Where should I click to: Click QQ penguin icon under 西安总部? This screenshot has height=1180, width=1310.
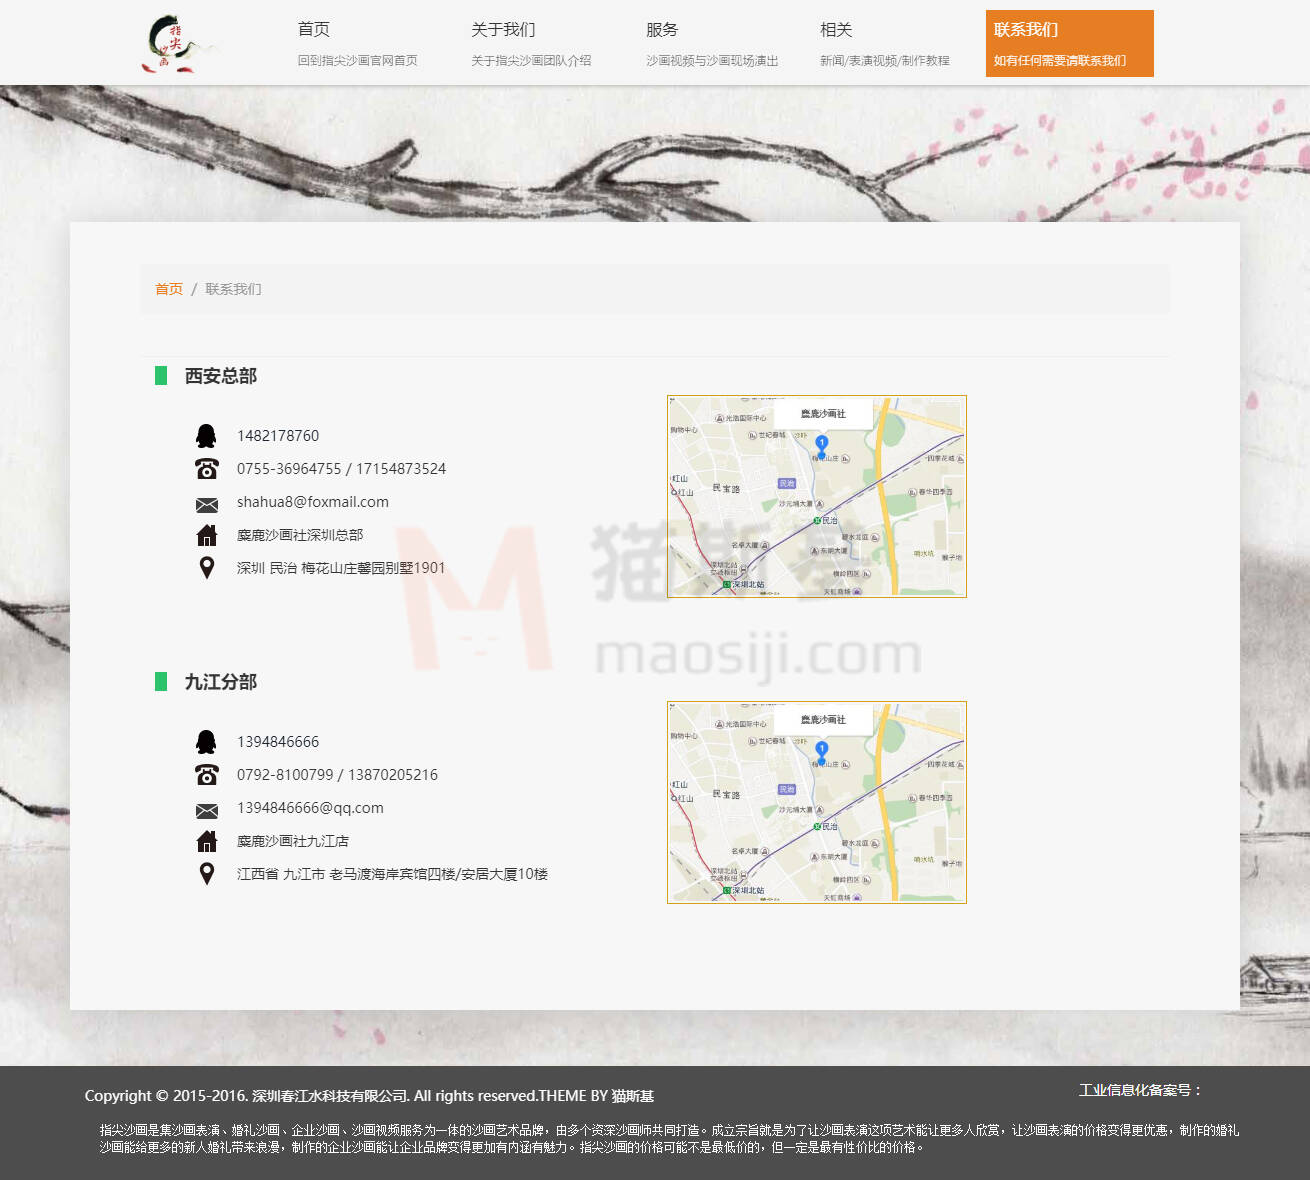(x=206, y=436)
